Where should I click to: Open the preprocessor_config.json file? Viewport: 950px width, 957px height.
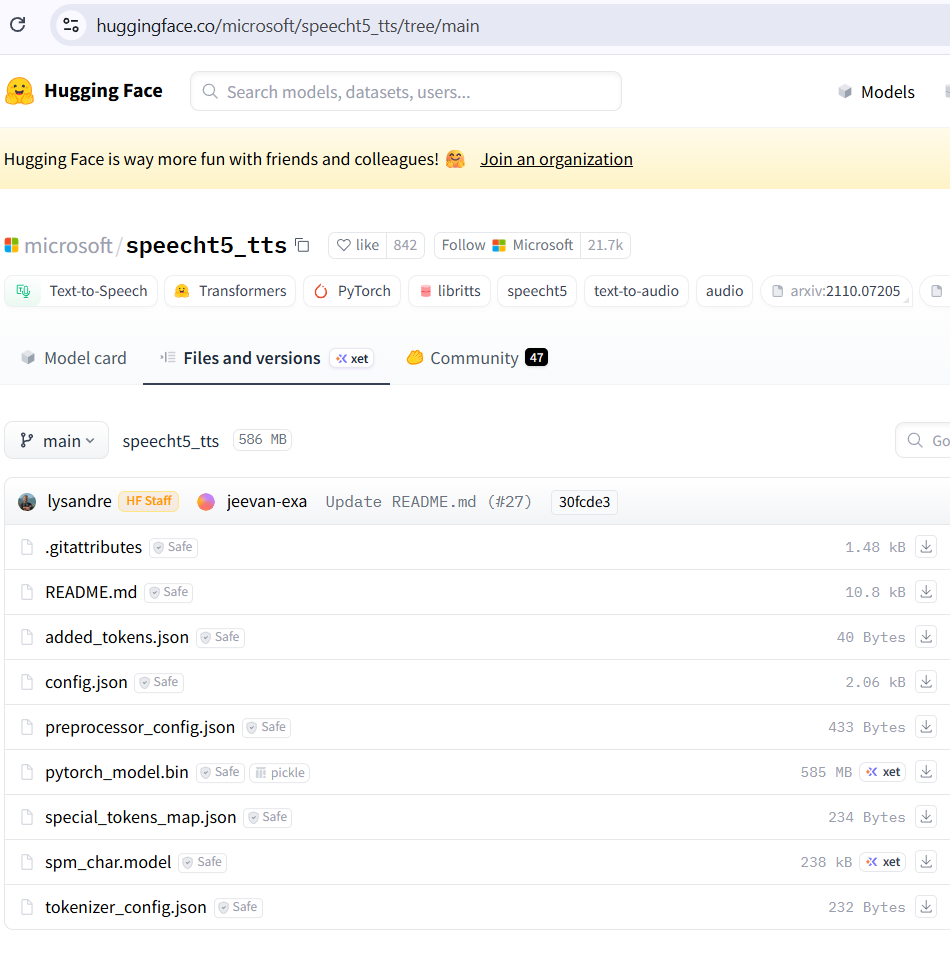coord(140,728)
